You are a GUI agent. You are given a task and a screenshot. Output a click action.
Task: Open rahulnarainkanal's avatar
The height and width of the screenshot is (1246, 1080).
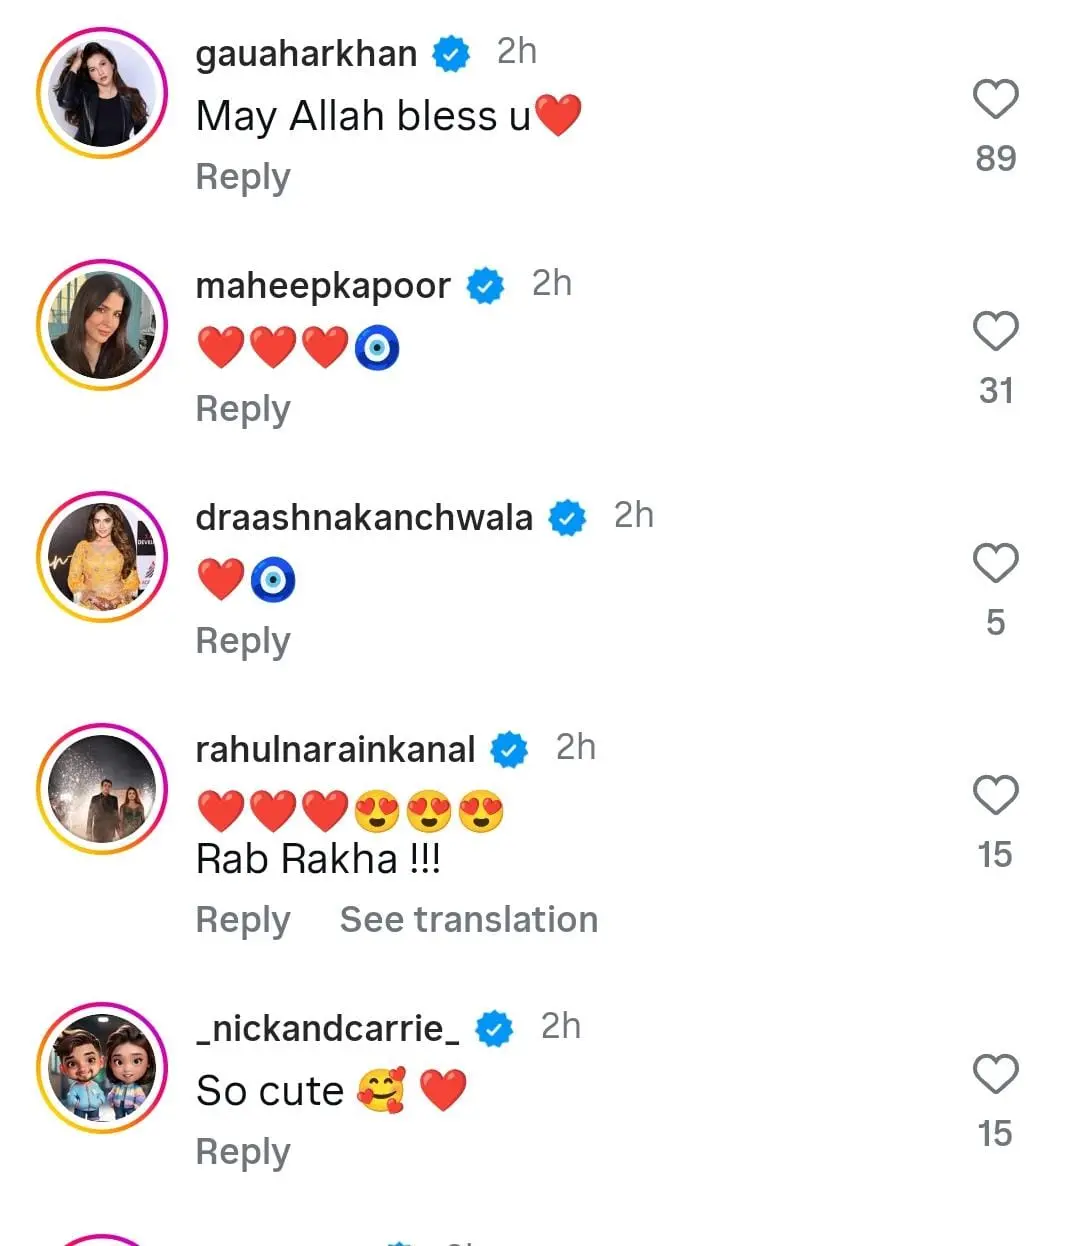102,789
